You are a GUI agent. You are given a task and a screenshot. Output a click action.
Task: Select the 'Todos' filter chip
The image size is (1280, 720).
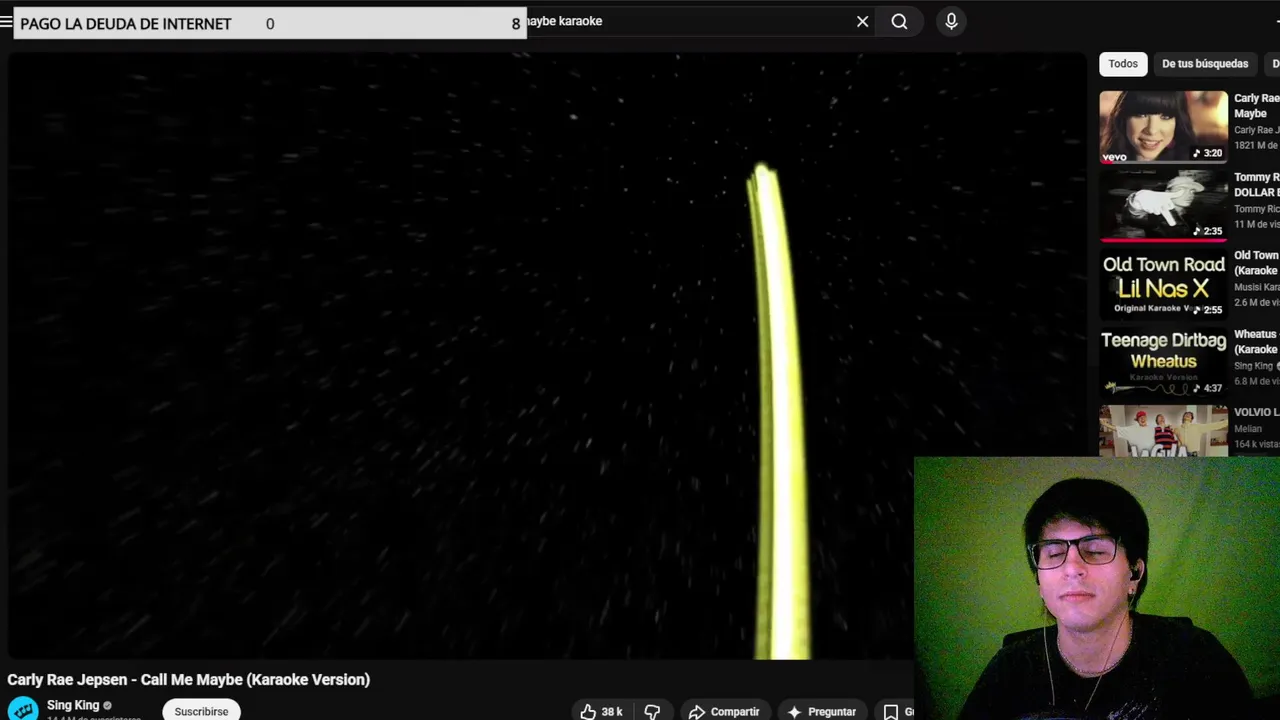click(x=1122, y=64)
